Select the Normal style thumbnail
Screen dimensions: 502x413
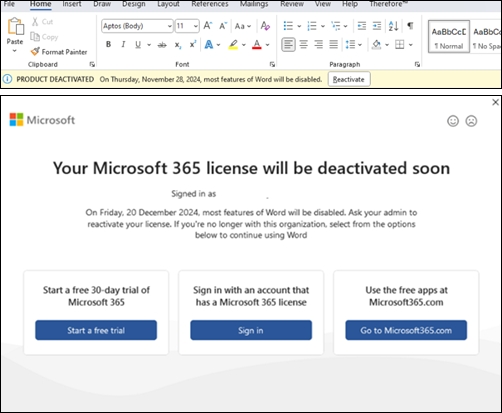[x=449, y=37]
